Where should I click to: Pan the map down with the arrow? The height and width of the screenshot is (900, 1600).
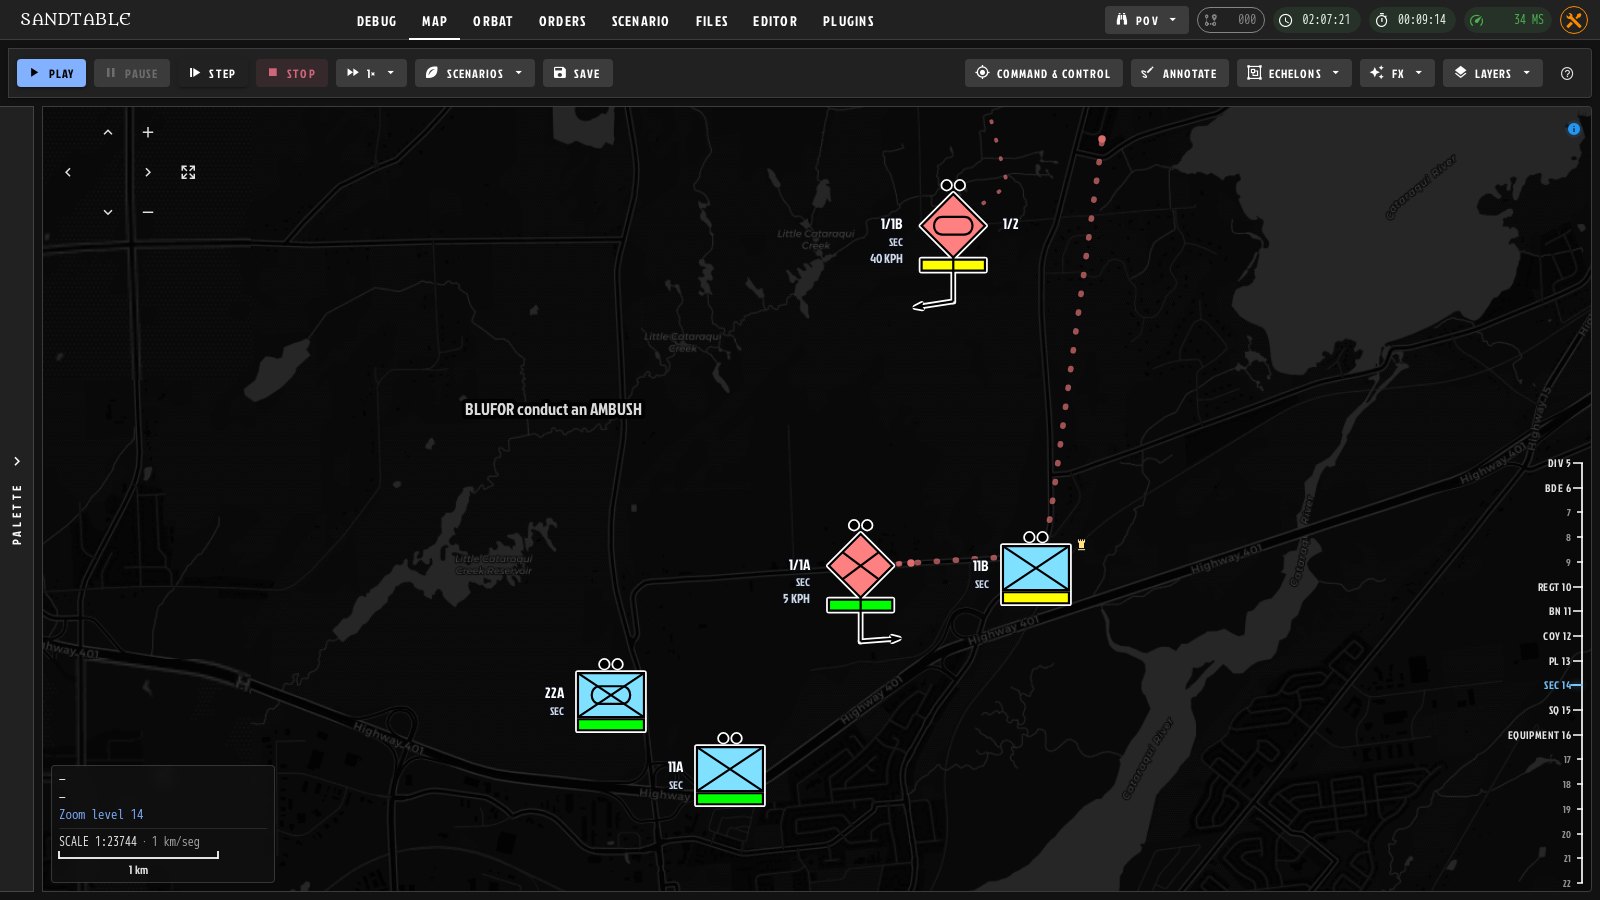click(108, 213)
